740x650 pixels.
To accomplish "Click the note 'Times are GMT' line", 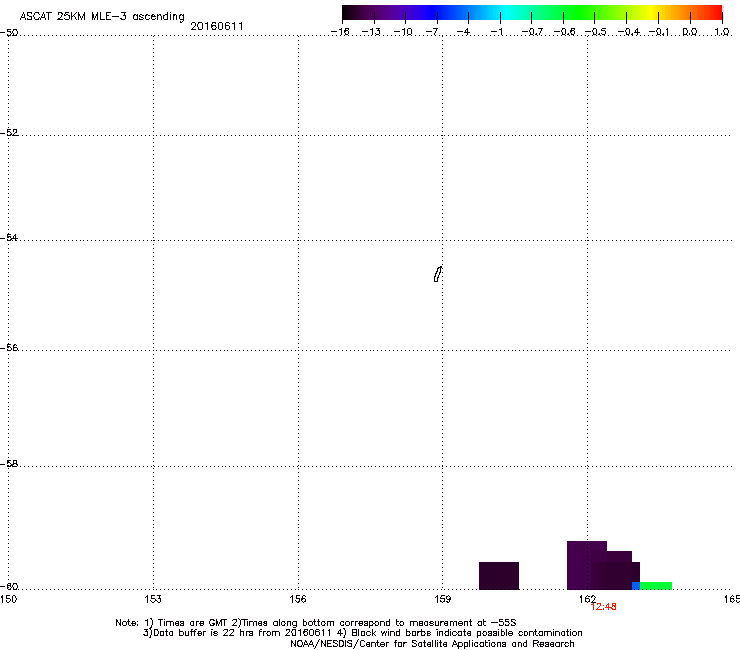I will pos(316,623).
